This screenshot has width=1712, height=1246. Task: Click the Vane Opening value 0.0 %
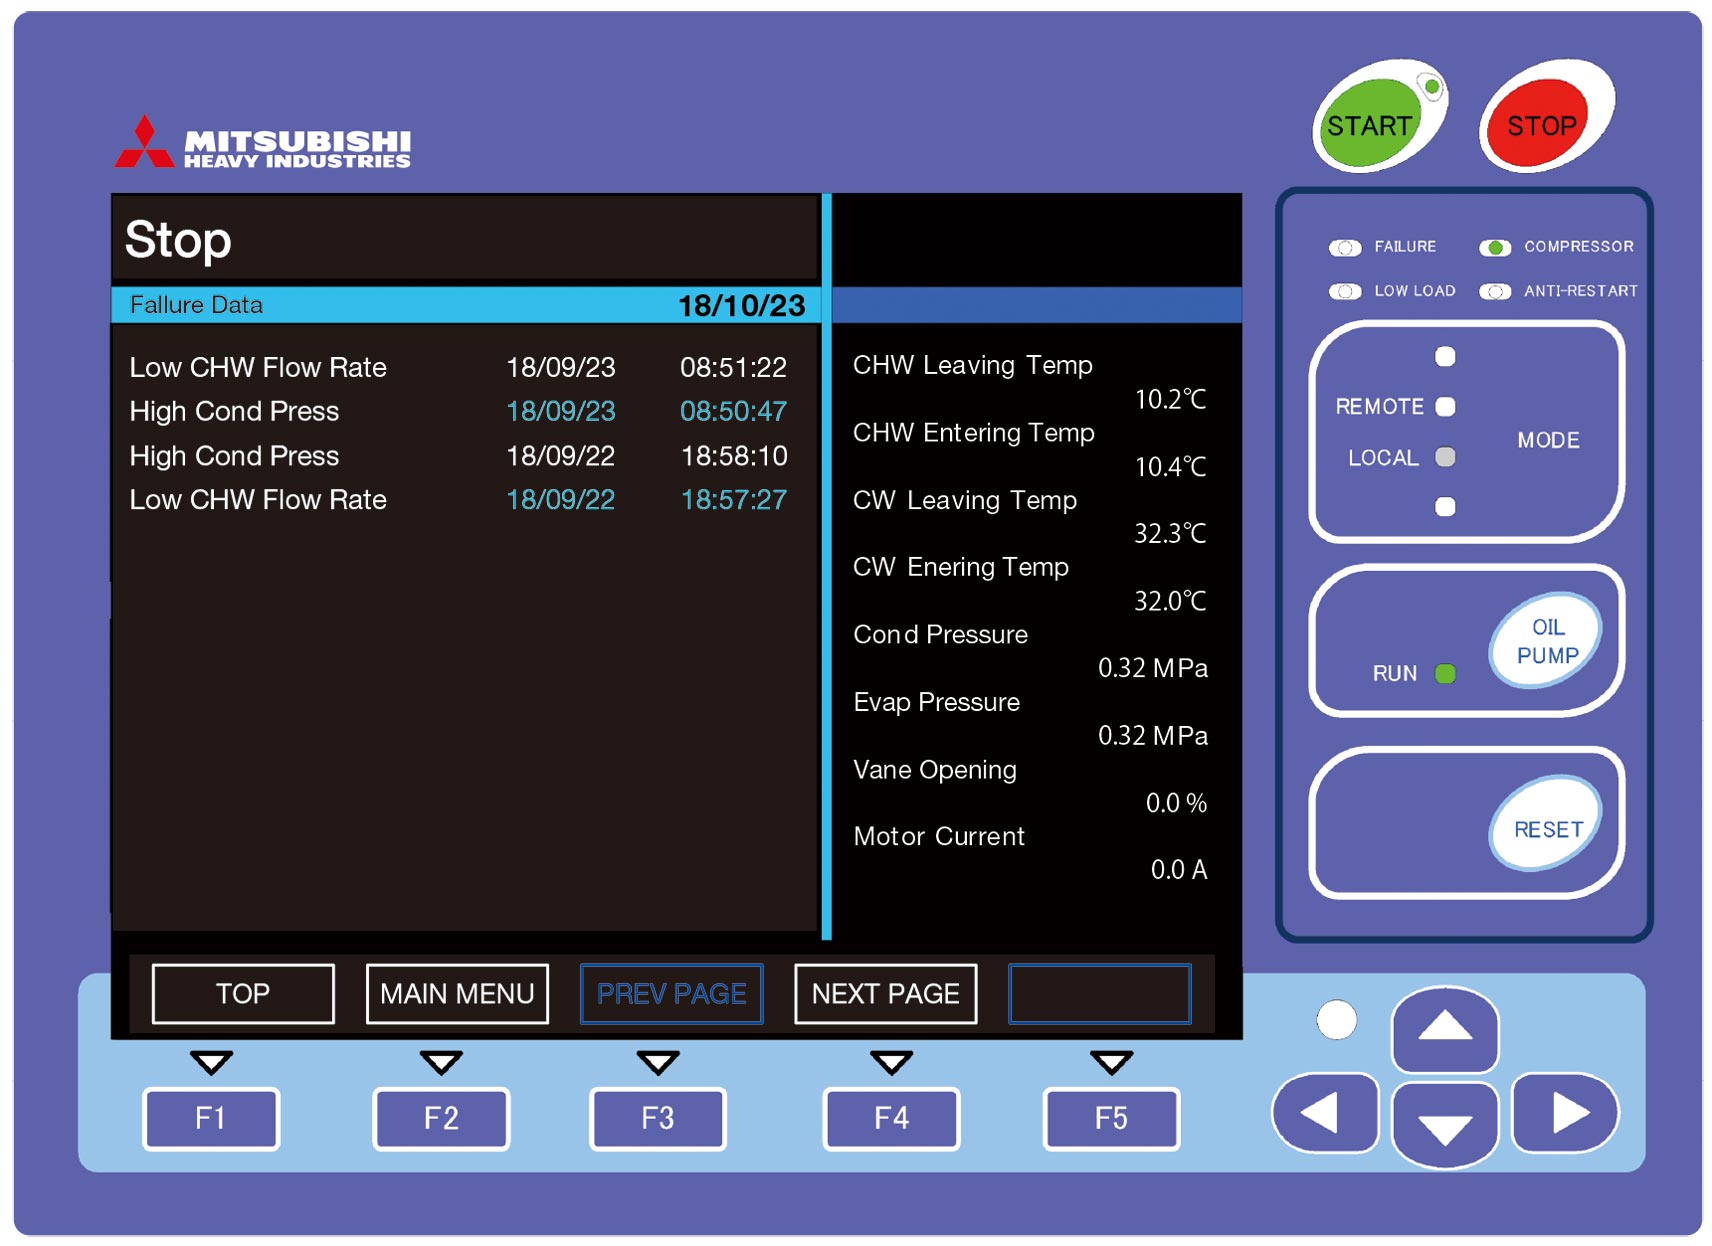1176,803
